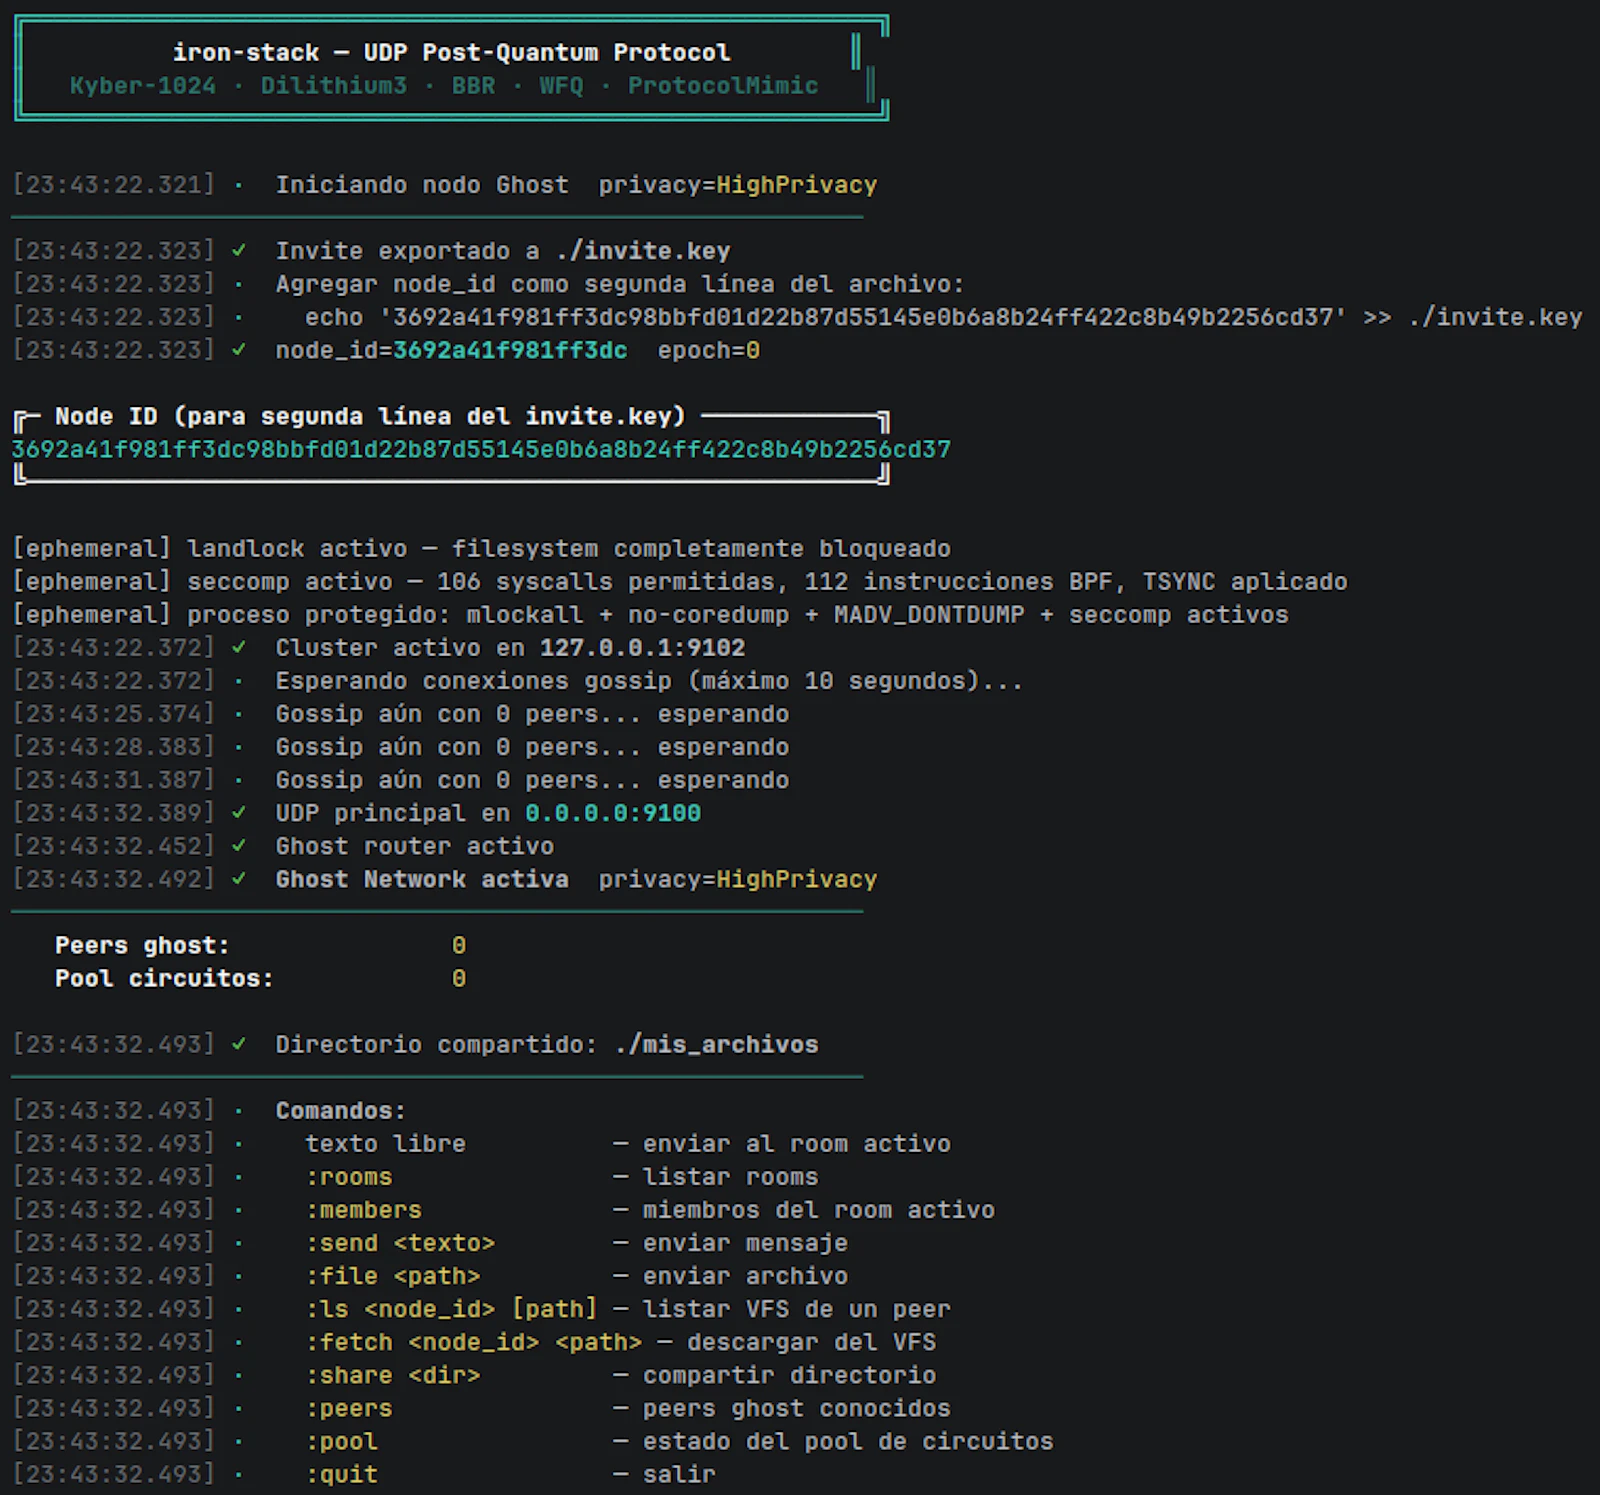The width and height of the screenshot is (1600, 1495).
Task: Click the description 'estado del pool de circuitos'
Action: point(848,1441)
